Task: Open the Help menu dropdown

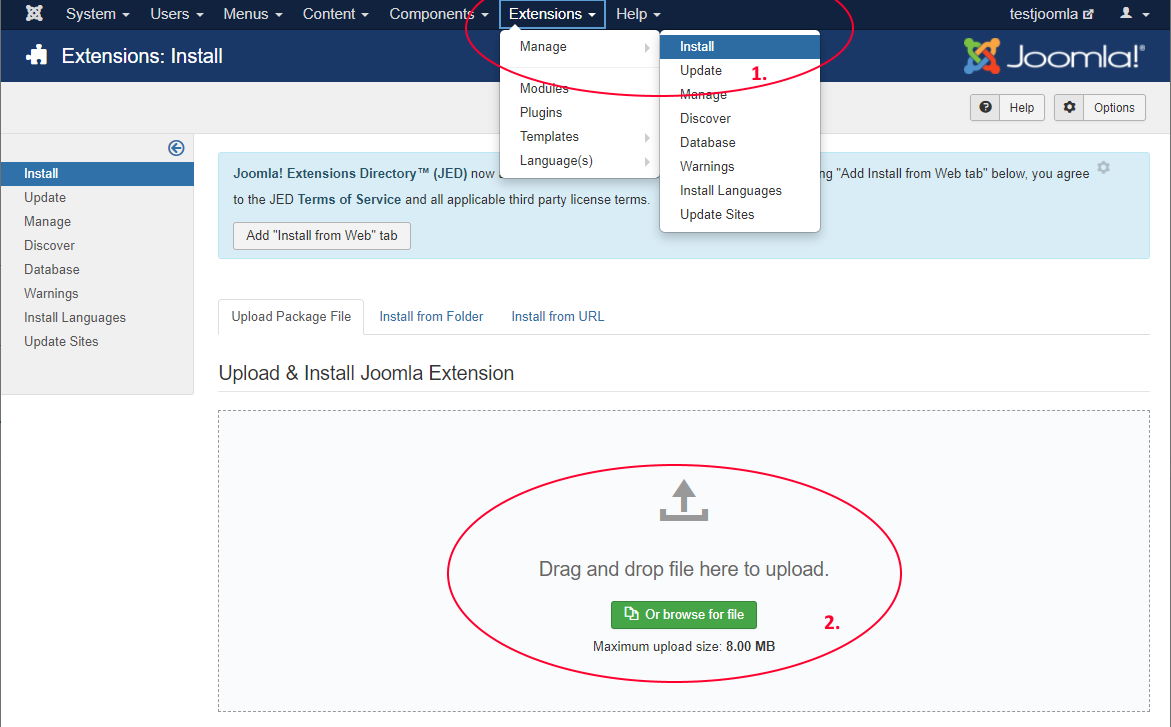Action: (638, 14)
